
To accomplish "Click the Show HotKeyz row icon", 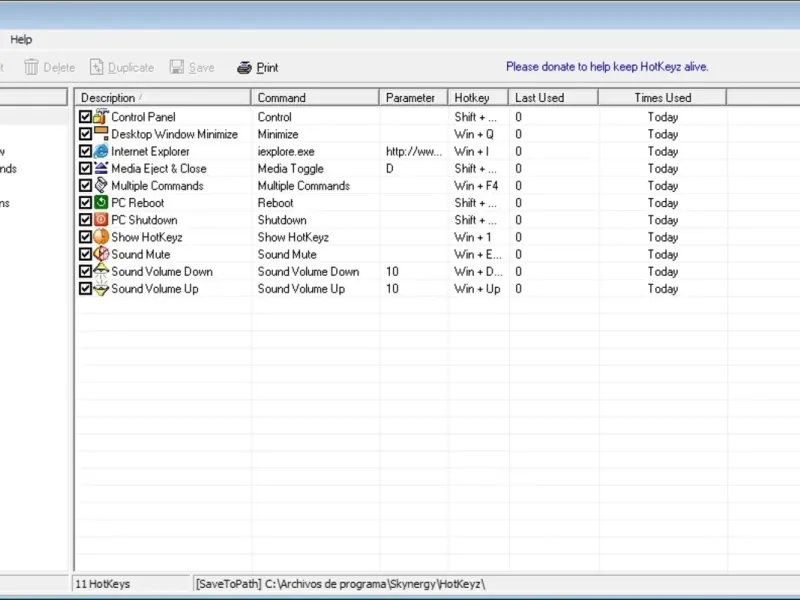I will click(101, 237).
